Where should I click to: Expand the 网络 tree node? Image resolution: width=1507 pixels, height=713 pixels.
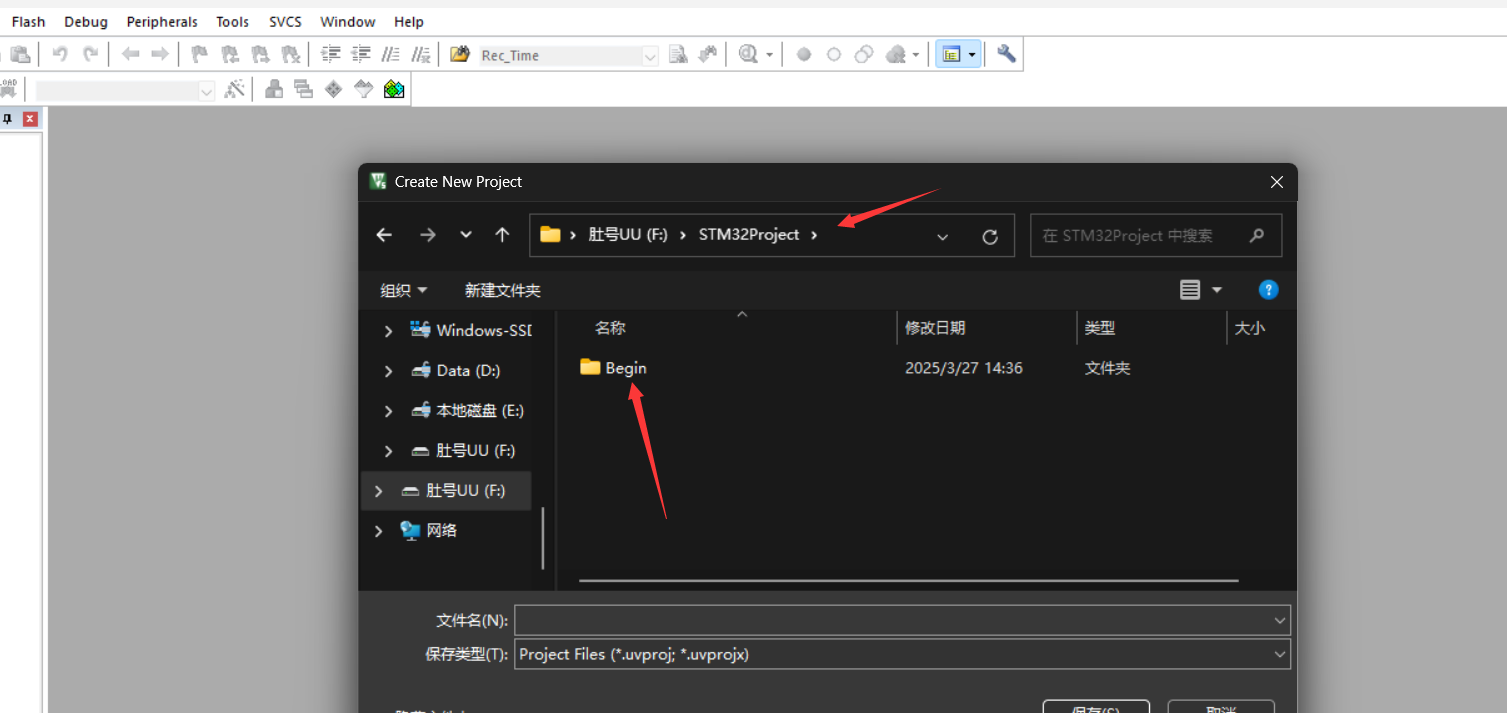(378, 531)
